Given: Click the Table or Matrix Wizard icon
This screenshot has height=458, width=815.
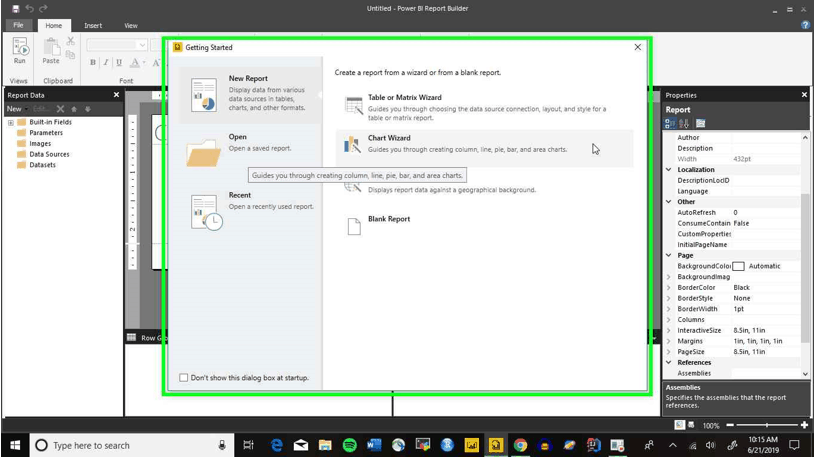Looking at the screenshot, I should [354, 106].
